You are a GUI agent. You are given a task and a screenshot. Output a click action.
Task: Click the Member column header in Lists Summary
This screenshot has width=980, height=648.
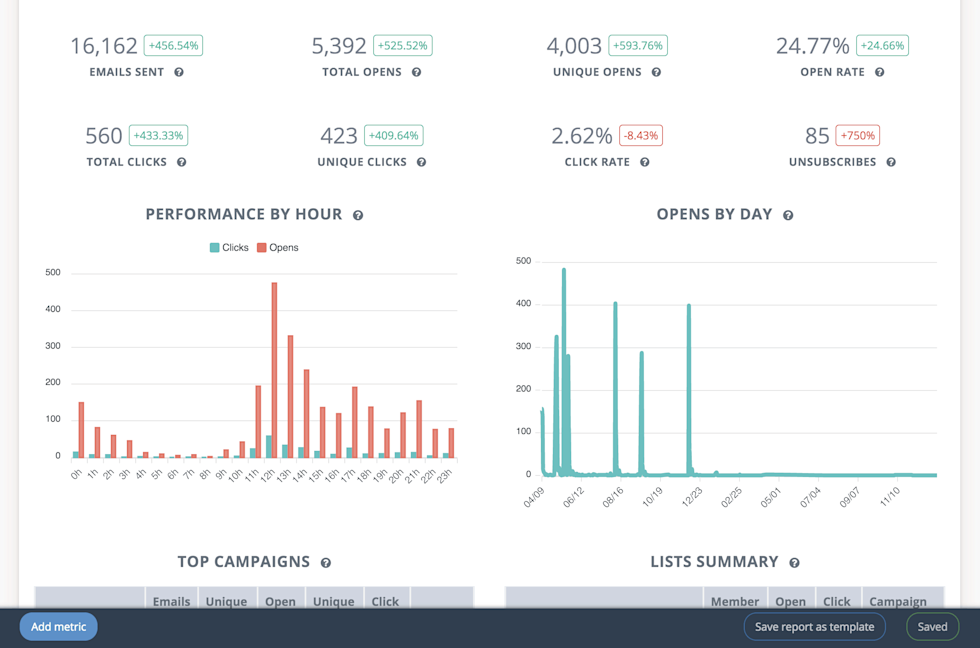(735, 601)
